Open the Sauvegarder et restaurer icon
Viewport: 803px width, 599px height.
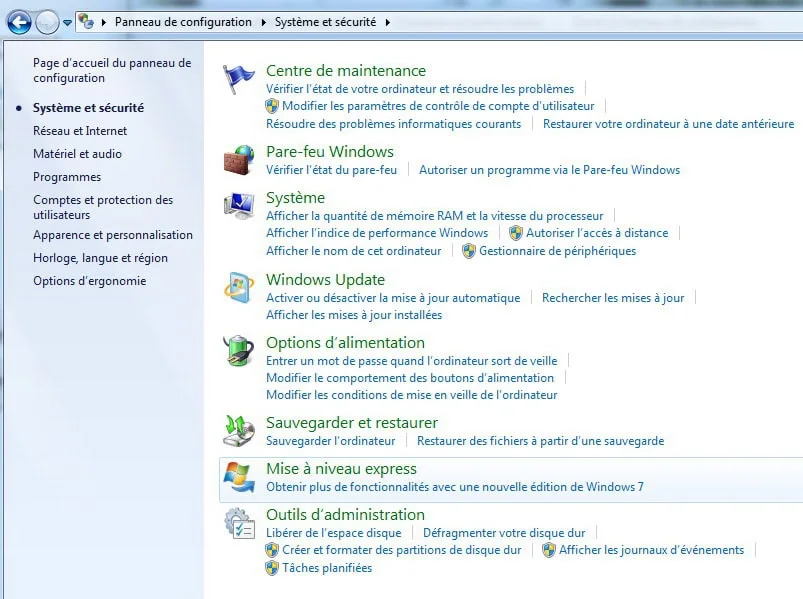pyautogui.click(x=239, y=431)
